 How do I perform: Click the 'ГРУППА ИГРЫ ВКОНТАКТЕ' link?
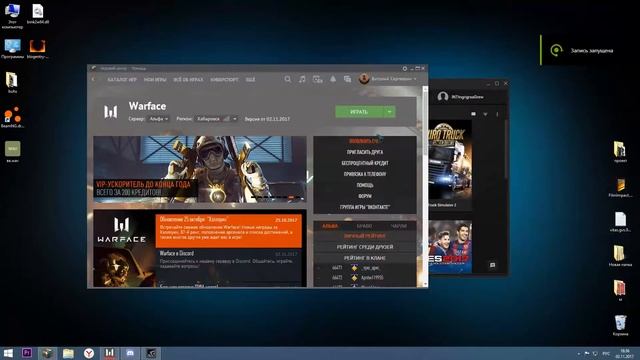(x=364, y=207)
